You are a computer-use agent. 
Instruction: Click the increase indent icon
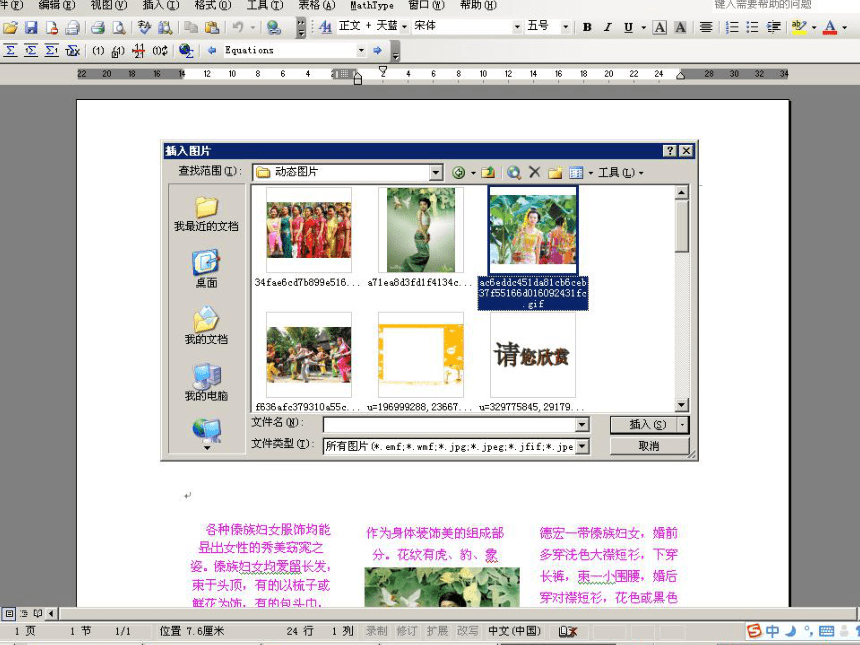pos(773,27)
